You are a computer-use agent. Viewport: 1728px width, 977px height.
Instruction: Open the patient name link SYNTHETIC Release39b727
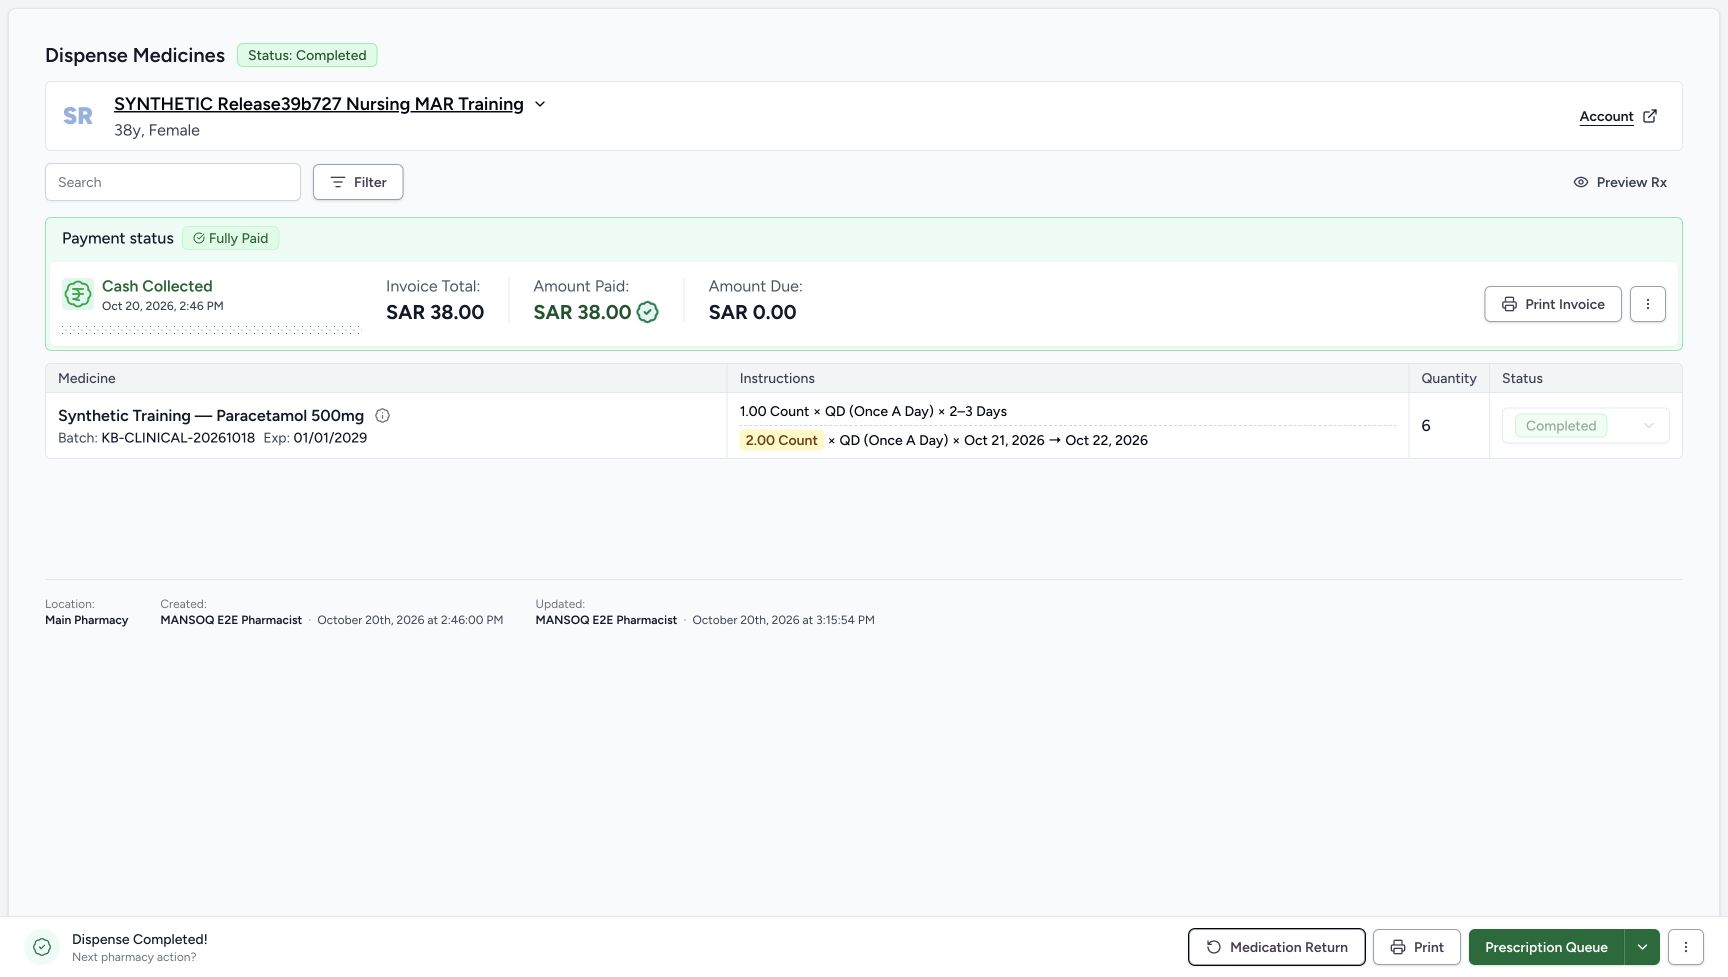[319, 104]
